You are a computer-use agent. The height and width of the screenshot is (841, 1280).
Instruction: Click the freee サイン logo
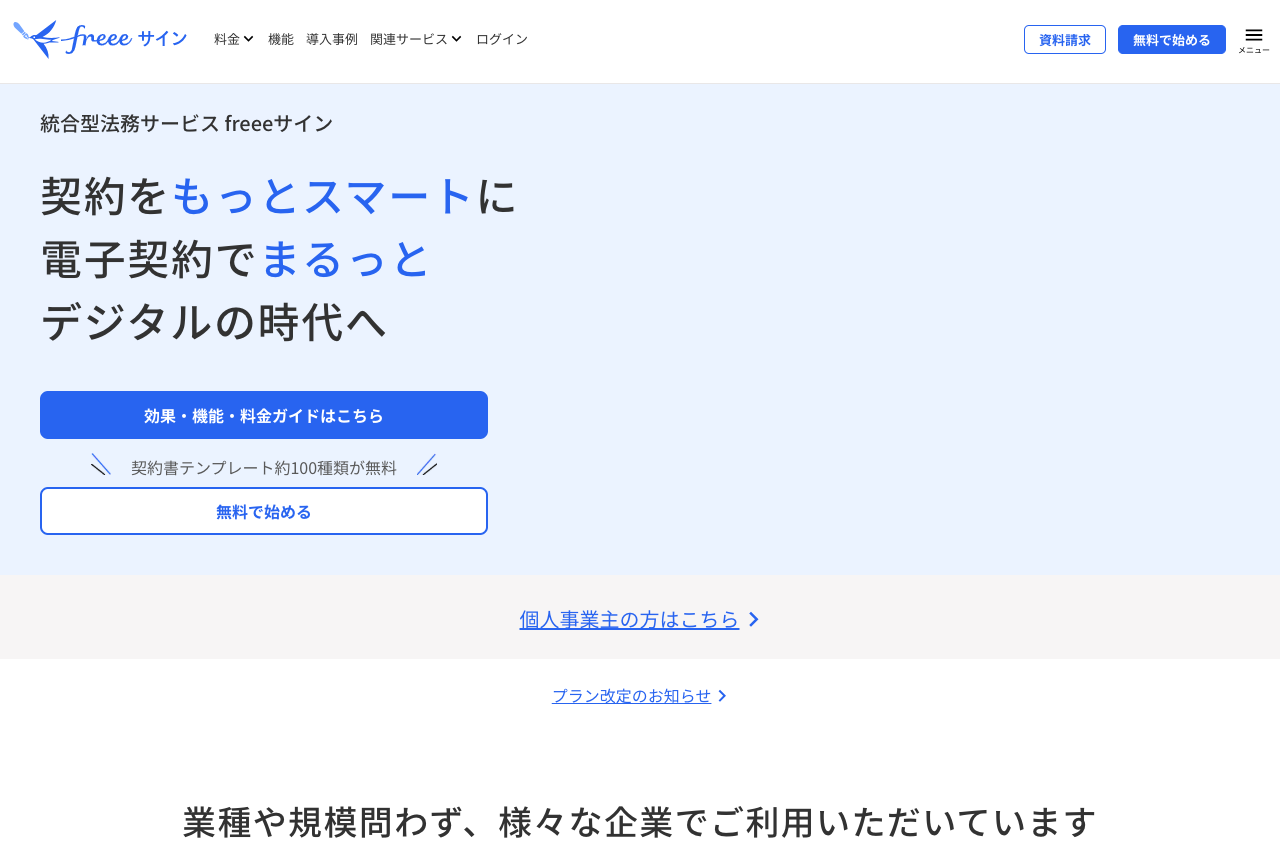pyautogui.click(x=100, y=38)
